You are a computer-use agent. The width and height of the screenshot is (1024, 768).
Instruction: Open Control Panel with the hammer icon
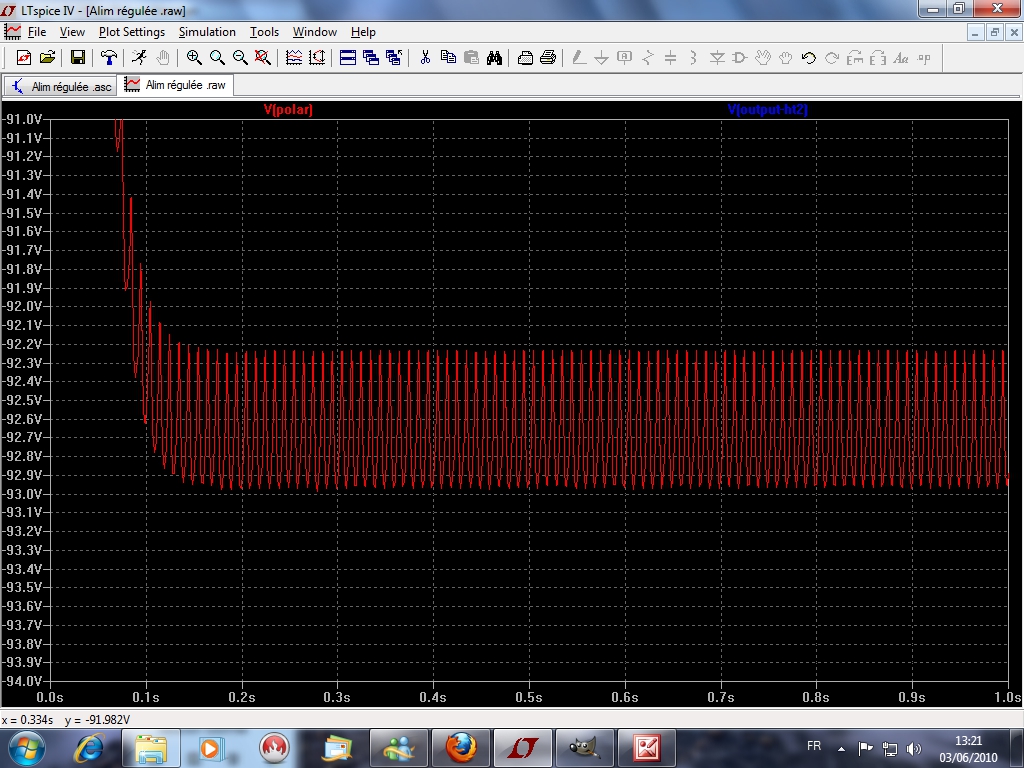coord(109,57)
